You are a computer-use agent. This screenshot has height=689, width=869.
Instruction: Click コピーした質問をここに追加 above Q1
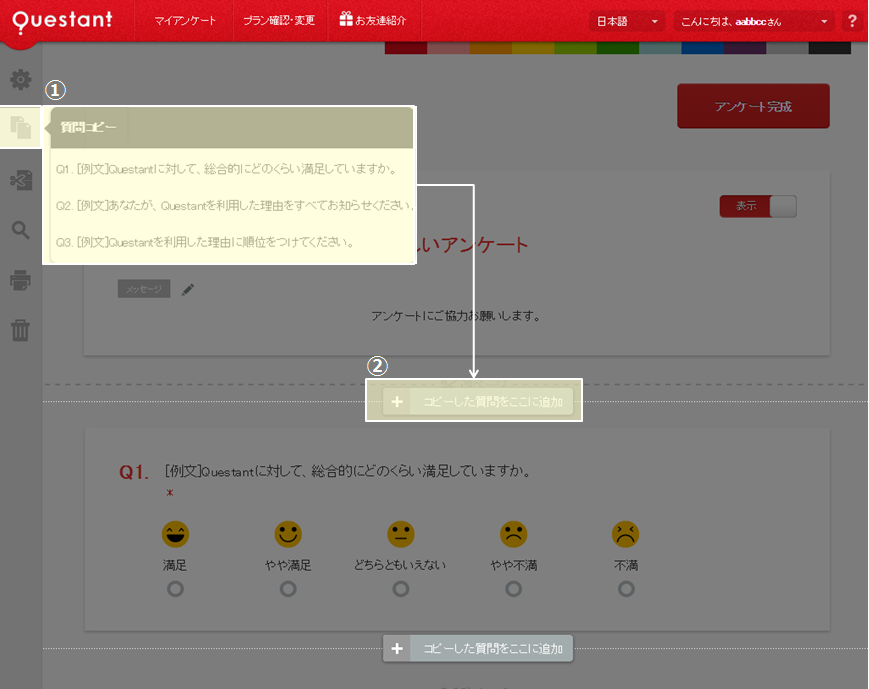pos(478,401)
